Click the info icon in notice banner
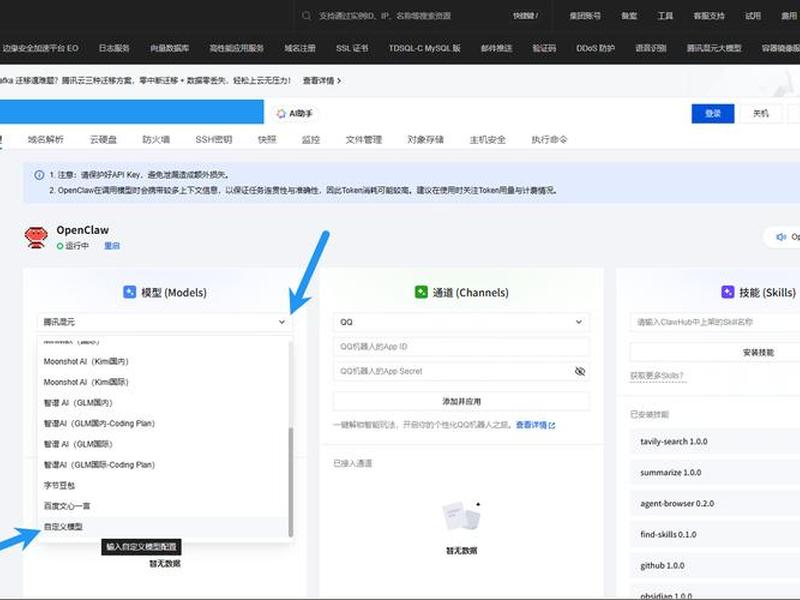 pyautogui.click(x=39, y=175)
